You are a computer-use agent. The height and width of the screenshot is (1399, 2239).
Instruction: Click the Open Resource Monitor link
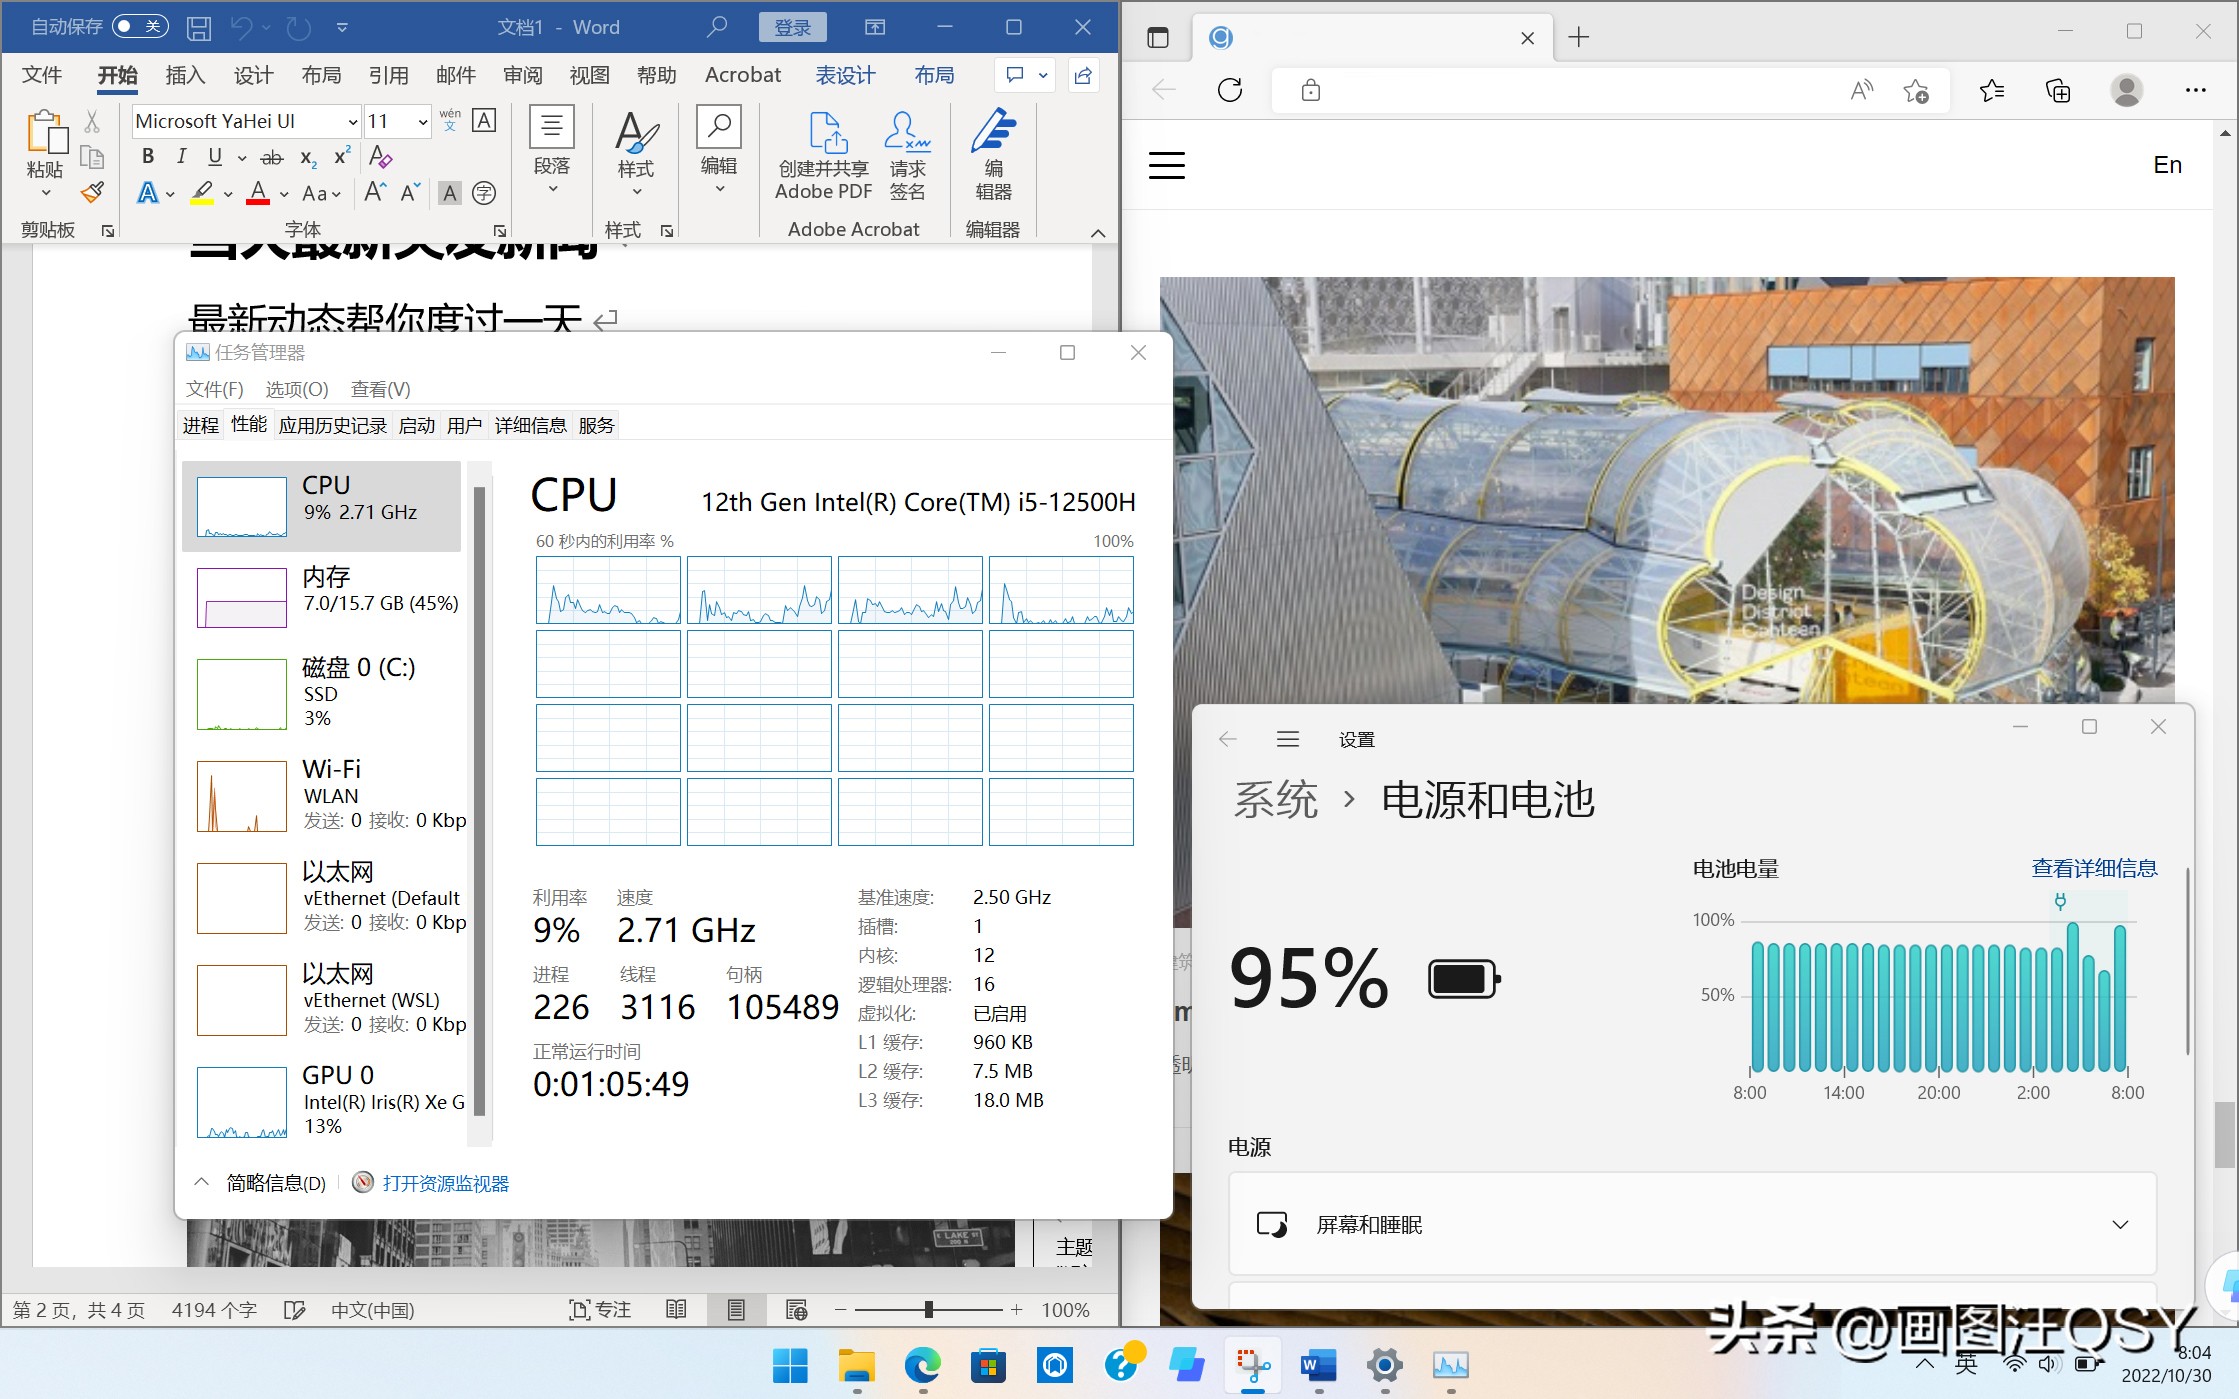point(445,1184)
